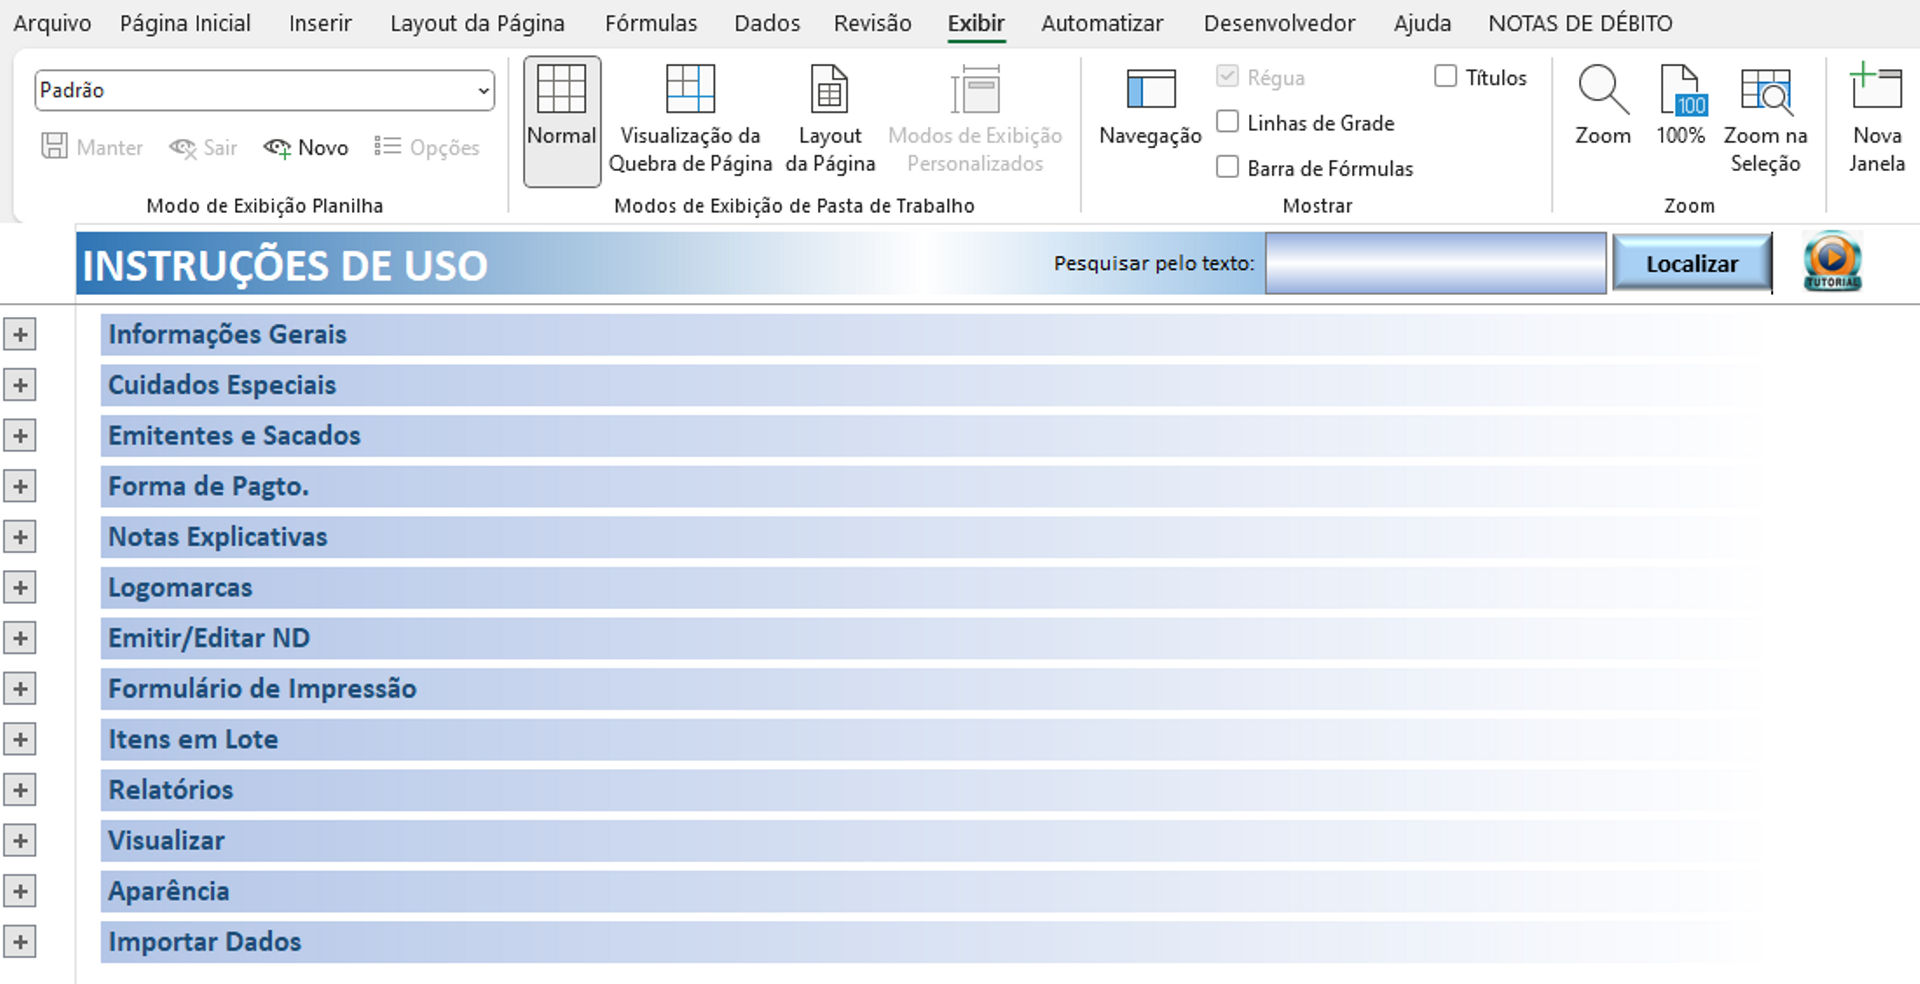The height and width of the screenshot is (984, 1920).
Task: Open the Navigation pane
Action: pos(1150,108)
